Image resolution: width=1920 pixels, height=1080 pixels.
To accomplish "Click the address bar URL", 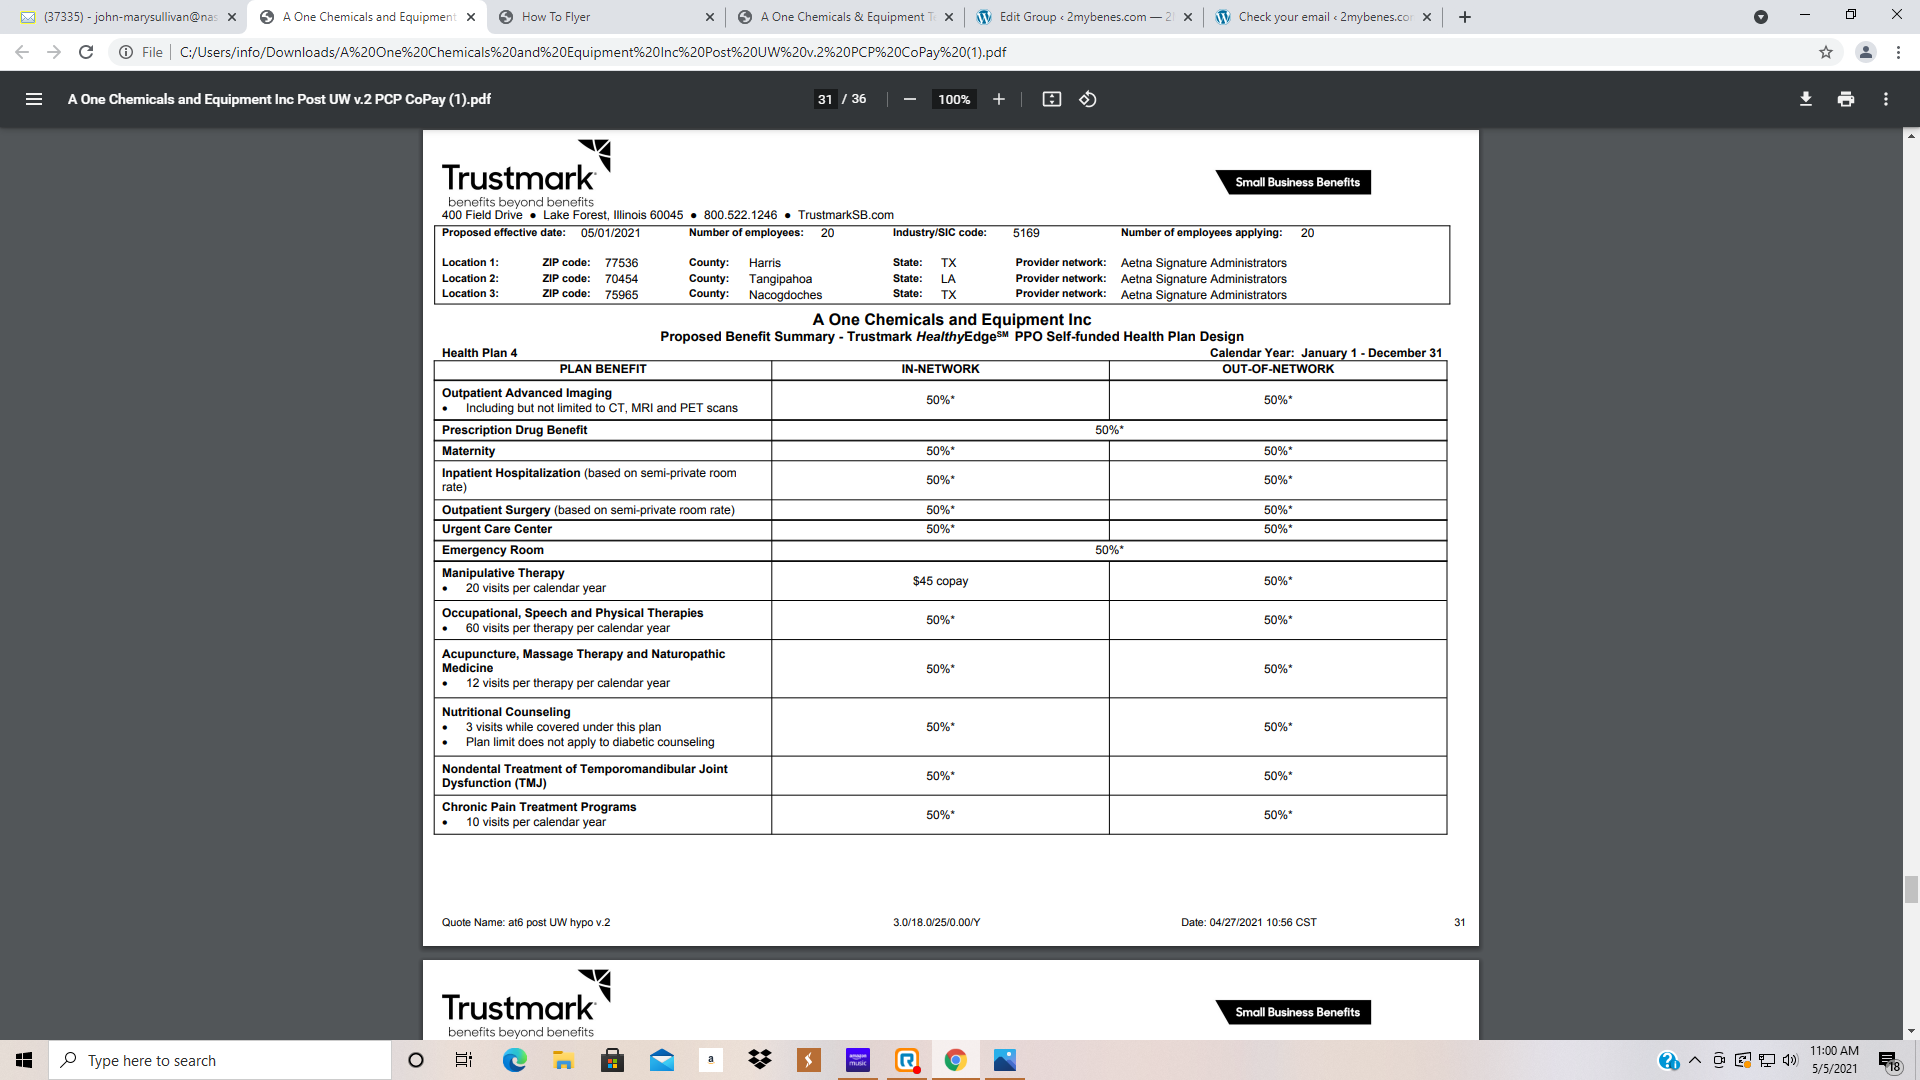I will click(592, 52).
